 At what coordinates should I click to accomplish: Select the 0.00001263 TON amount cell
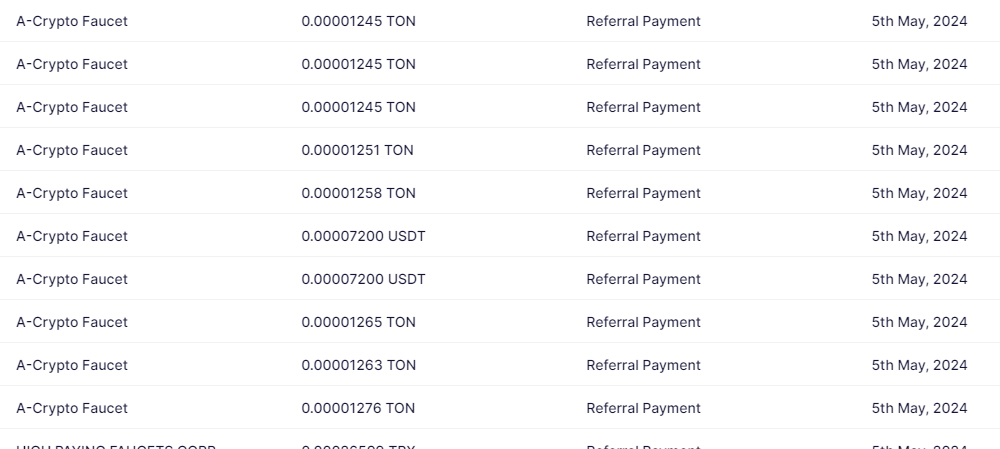point(358,365)
